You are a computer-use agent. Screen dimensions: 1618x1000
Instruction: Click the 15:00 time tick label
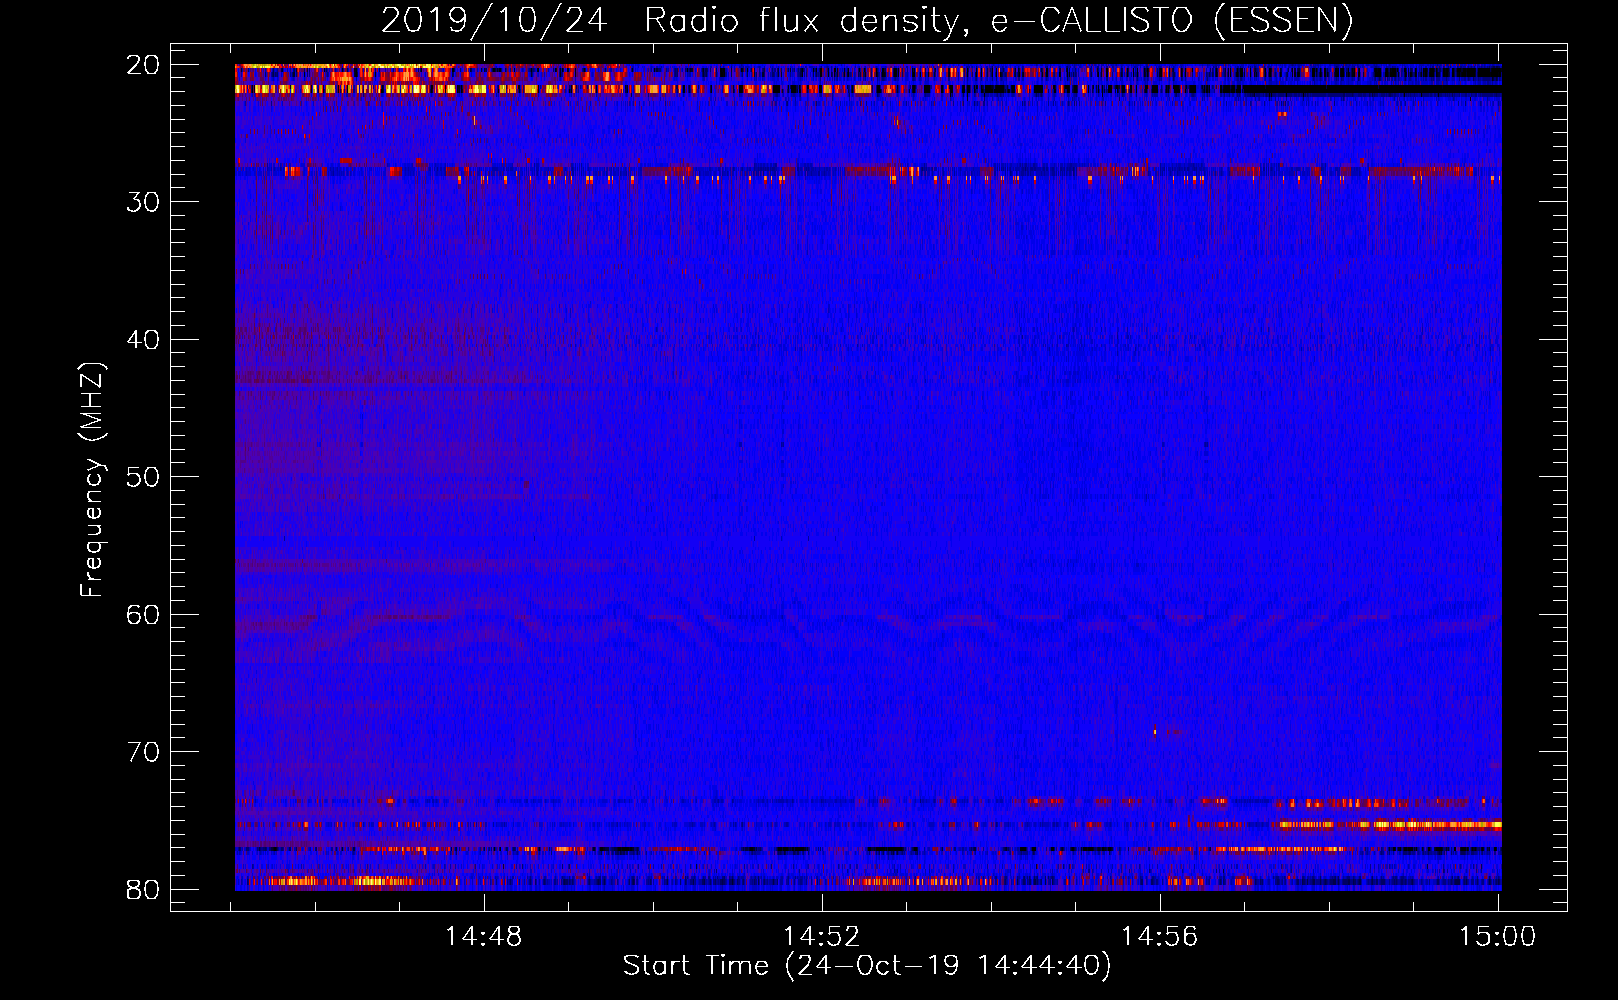(x=1497, y=937)
